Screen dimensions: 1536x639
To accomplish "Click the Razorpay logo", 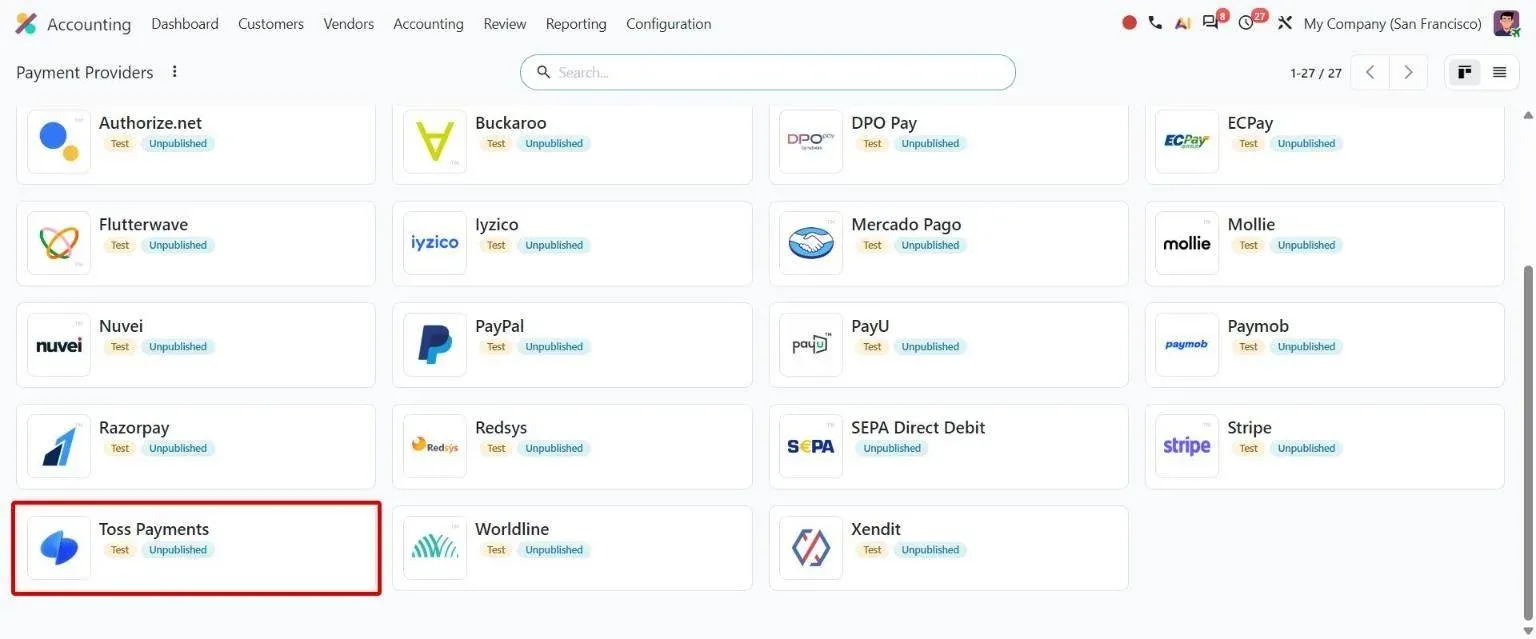I will click(59, 446).
